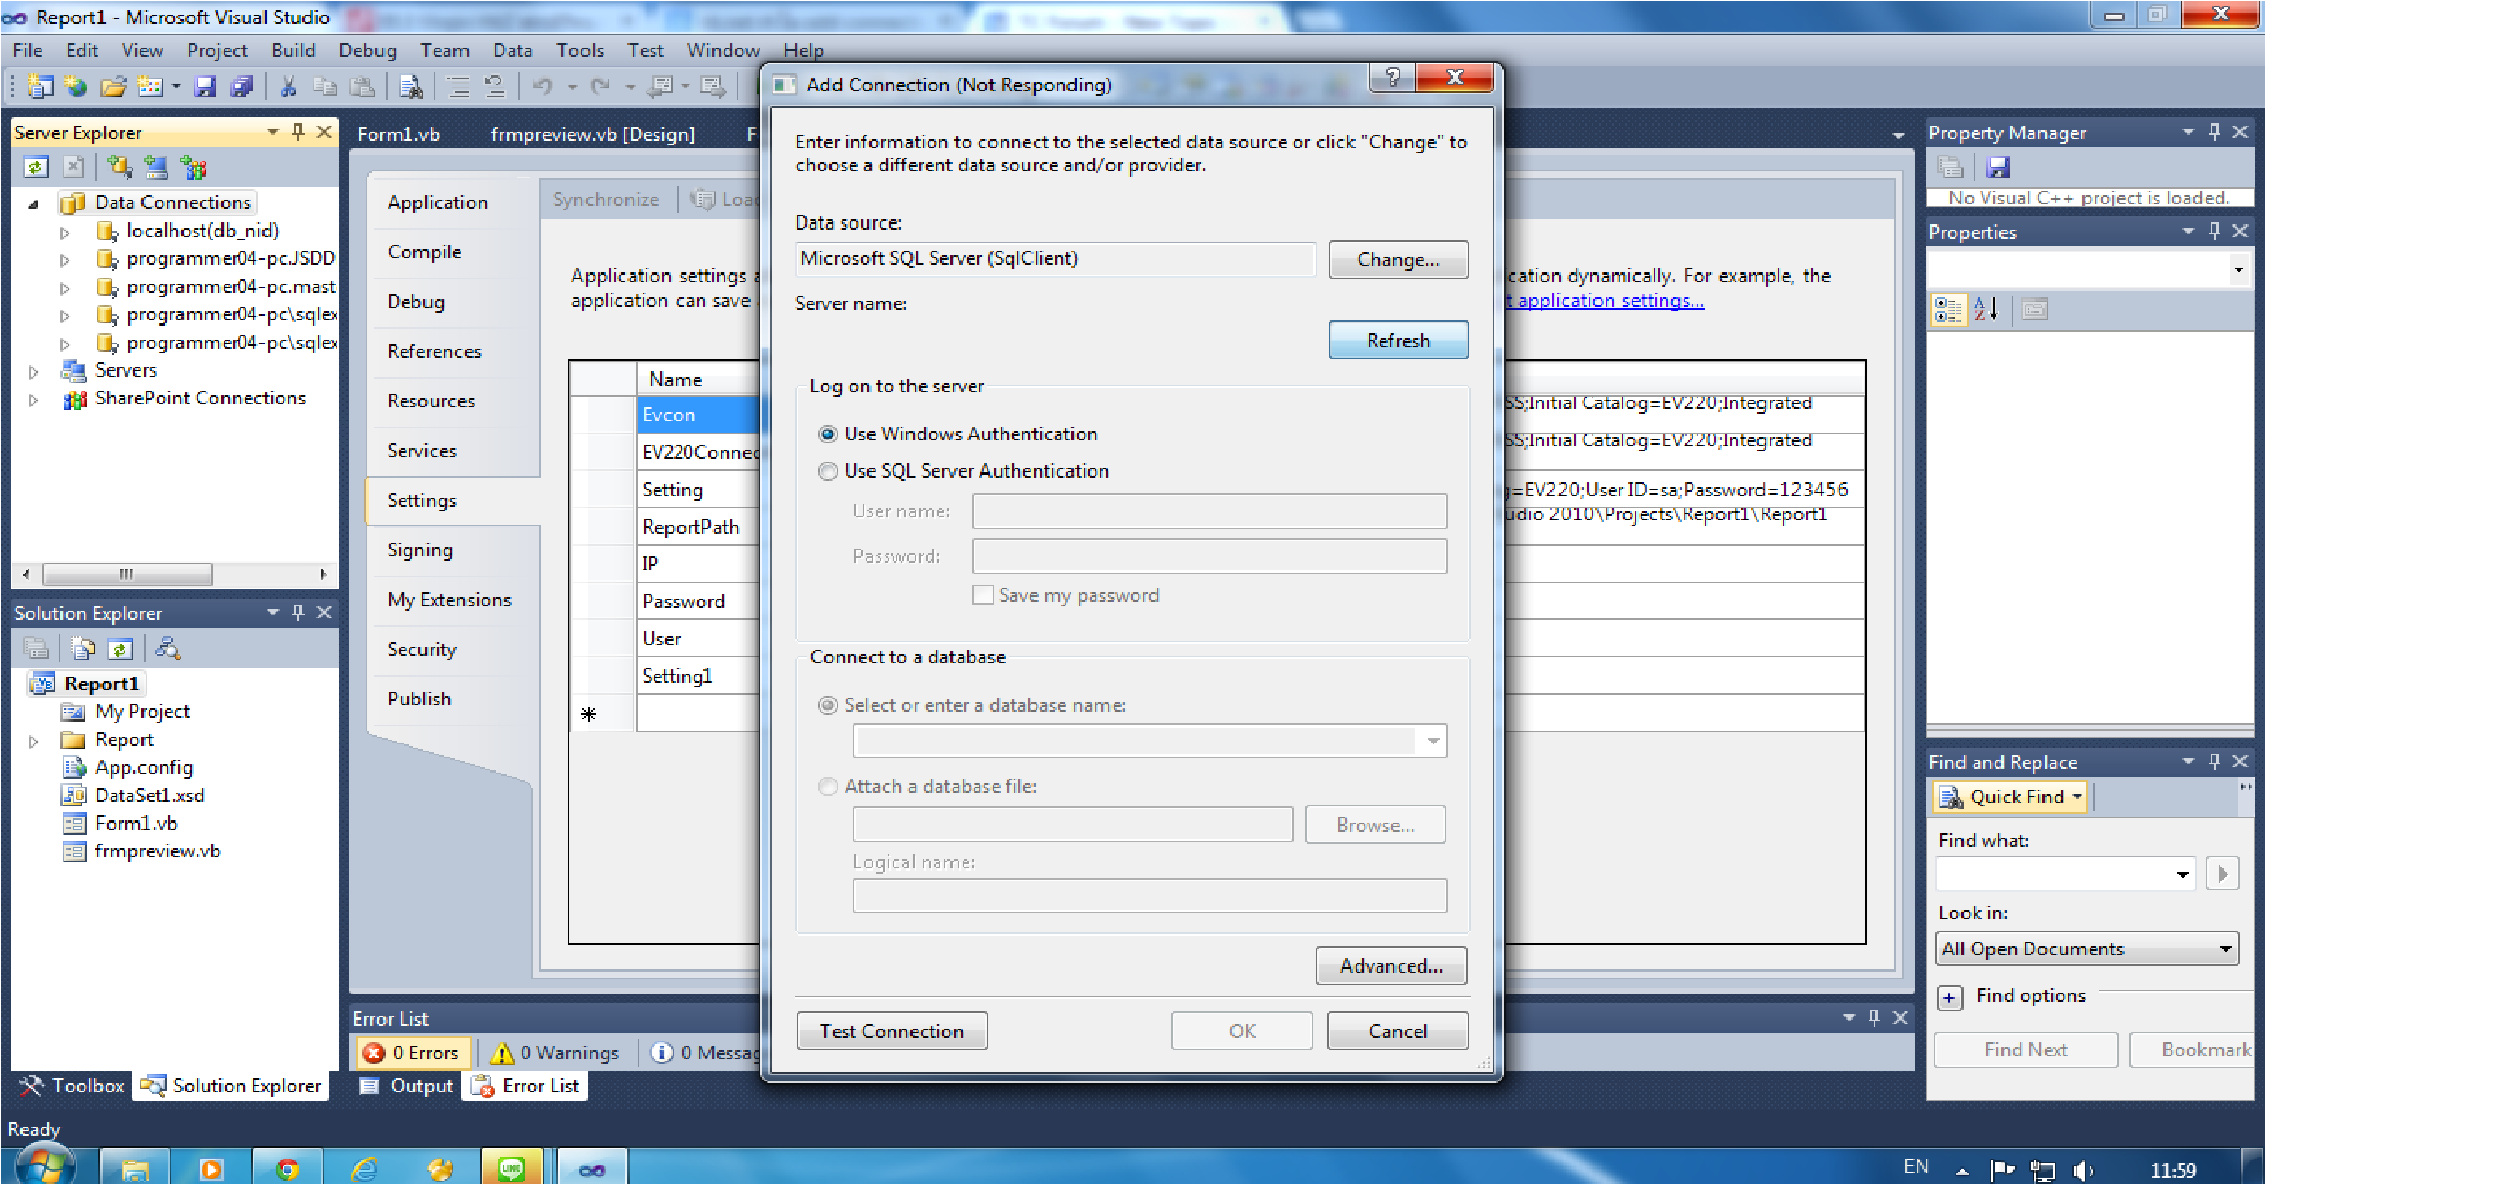Click the Copy toolbar icon
Image resolution: width=2504 pixels, height=1184 pixels.
[x=325, y=87]
